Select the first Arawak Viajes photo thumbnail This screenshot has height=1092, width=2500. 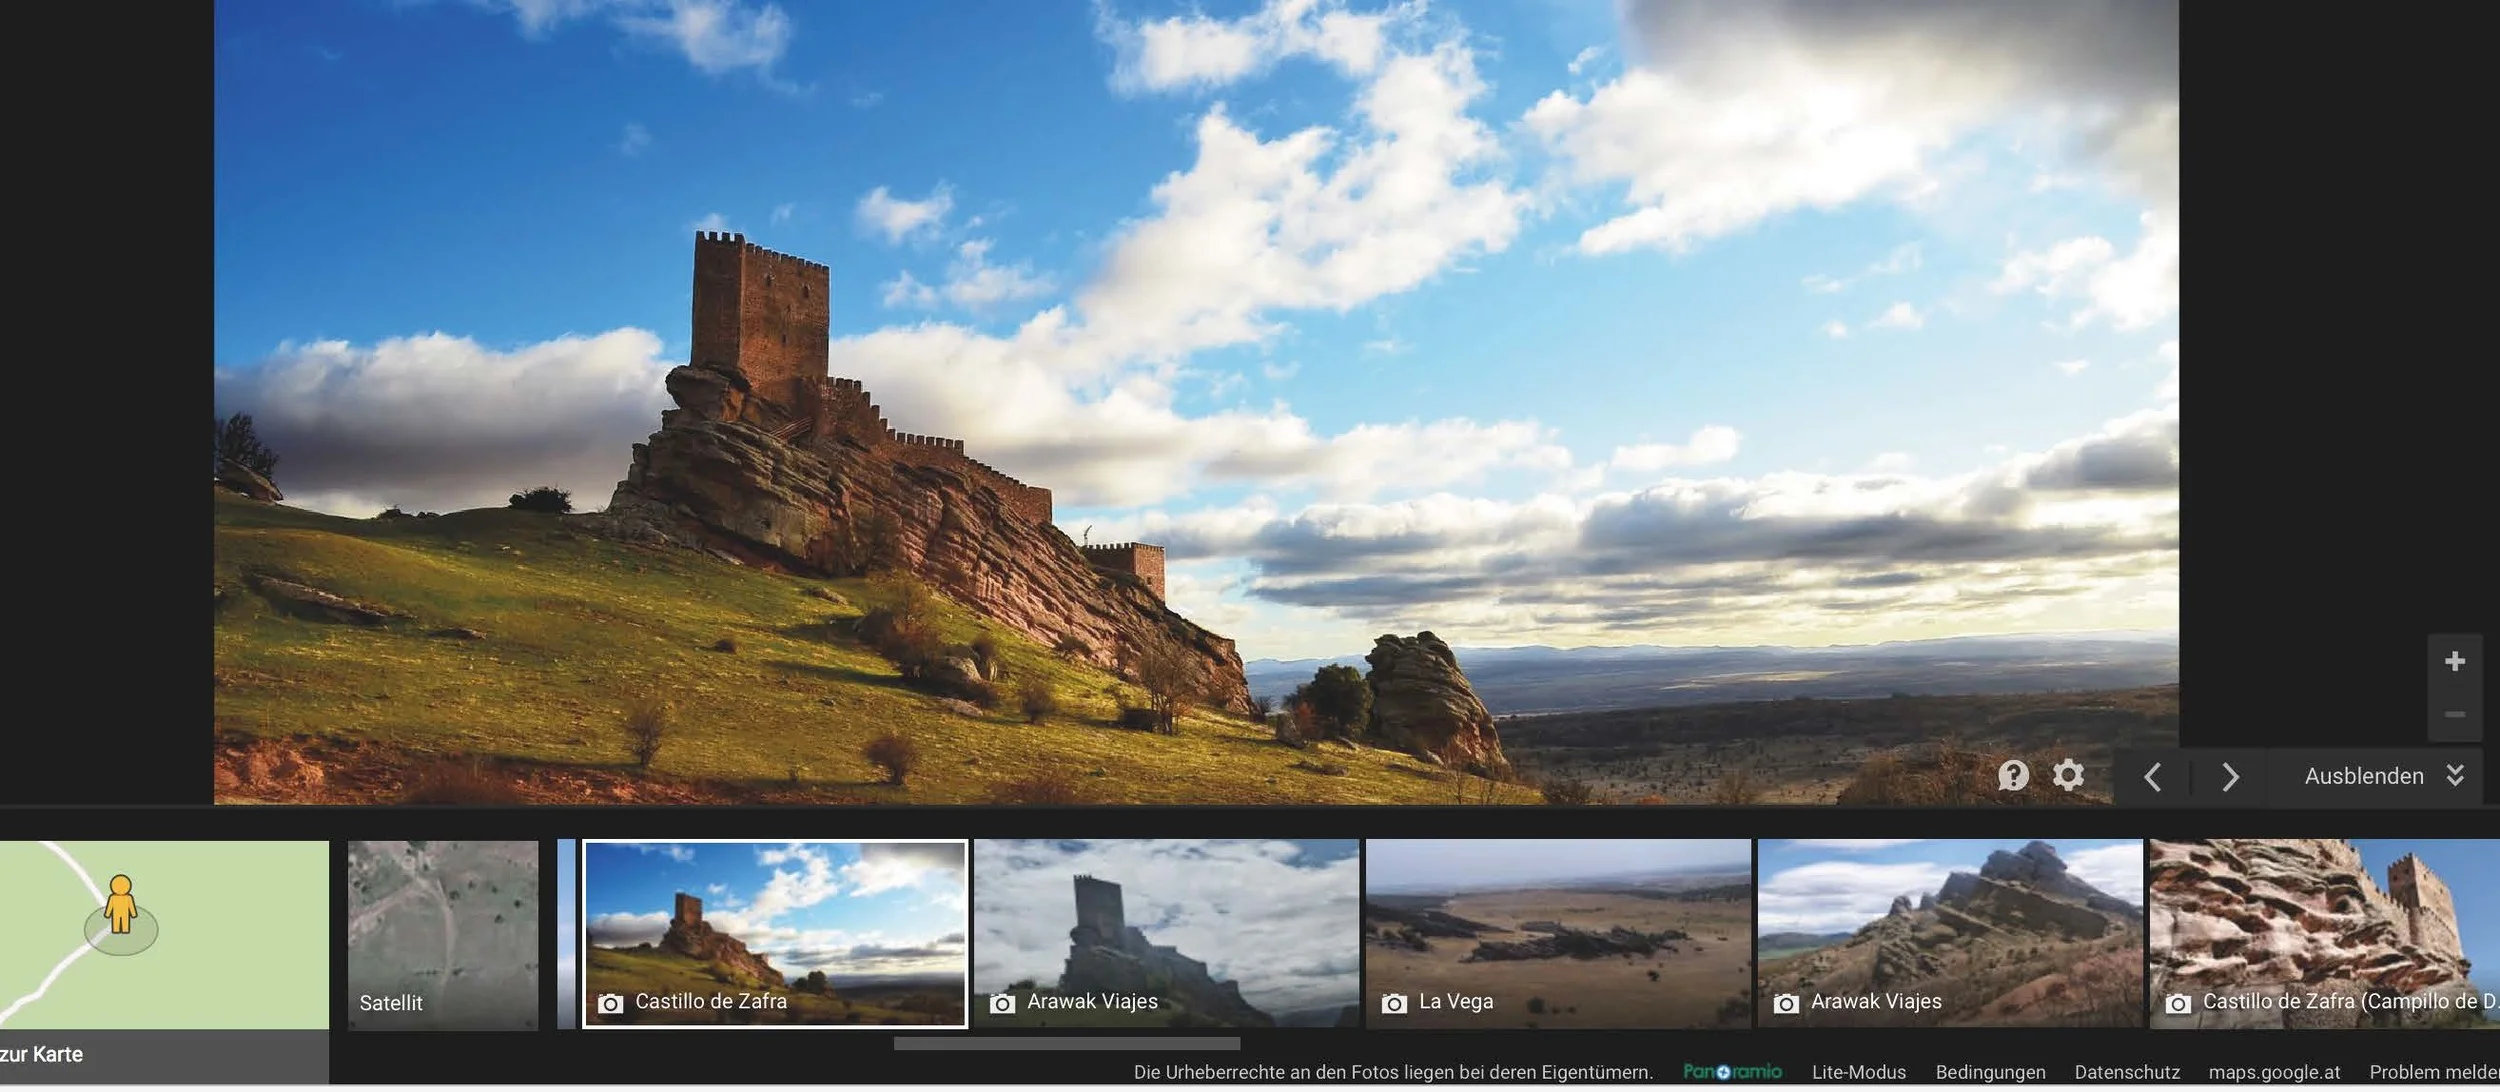(x=1166, y=933)
